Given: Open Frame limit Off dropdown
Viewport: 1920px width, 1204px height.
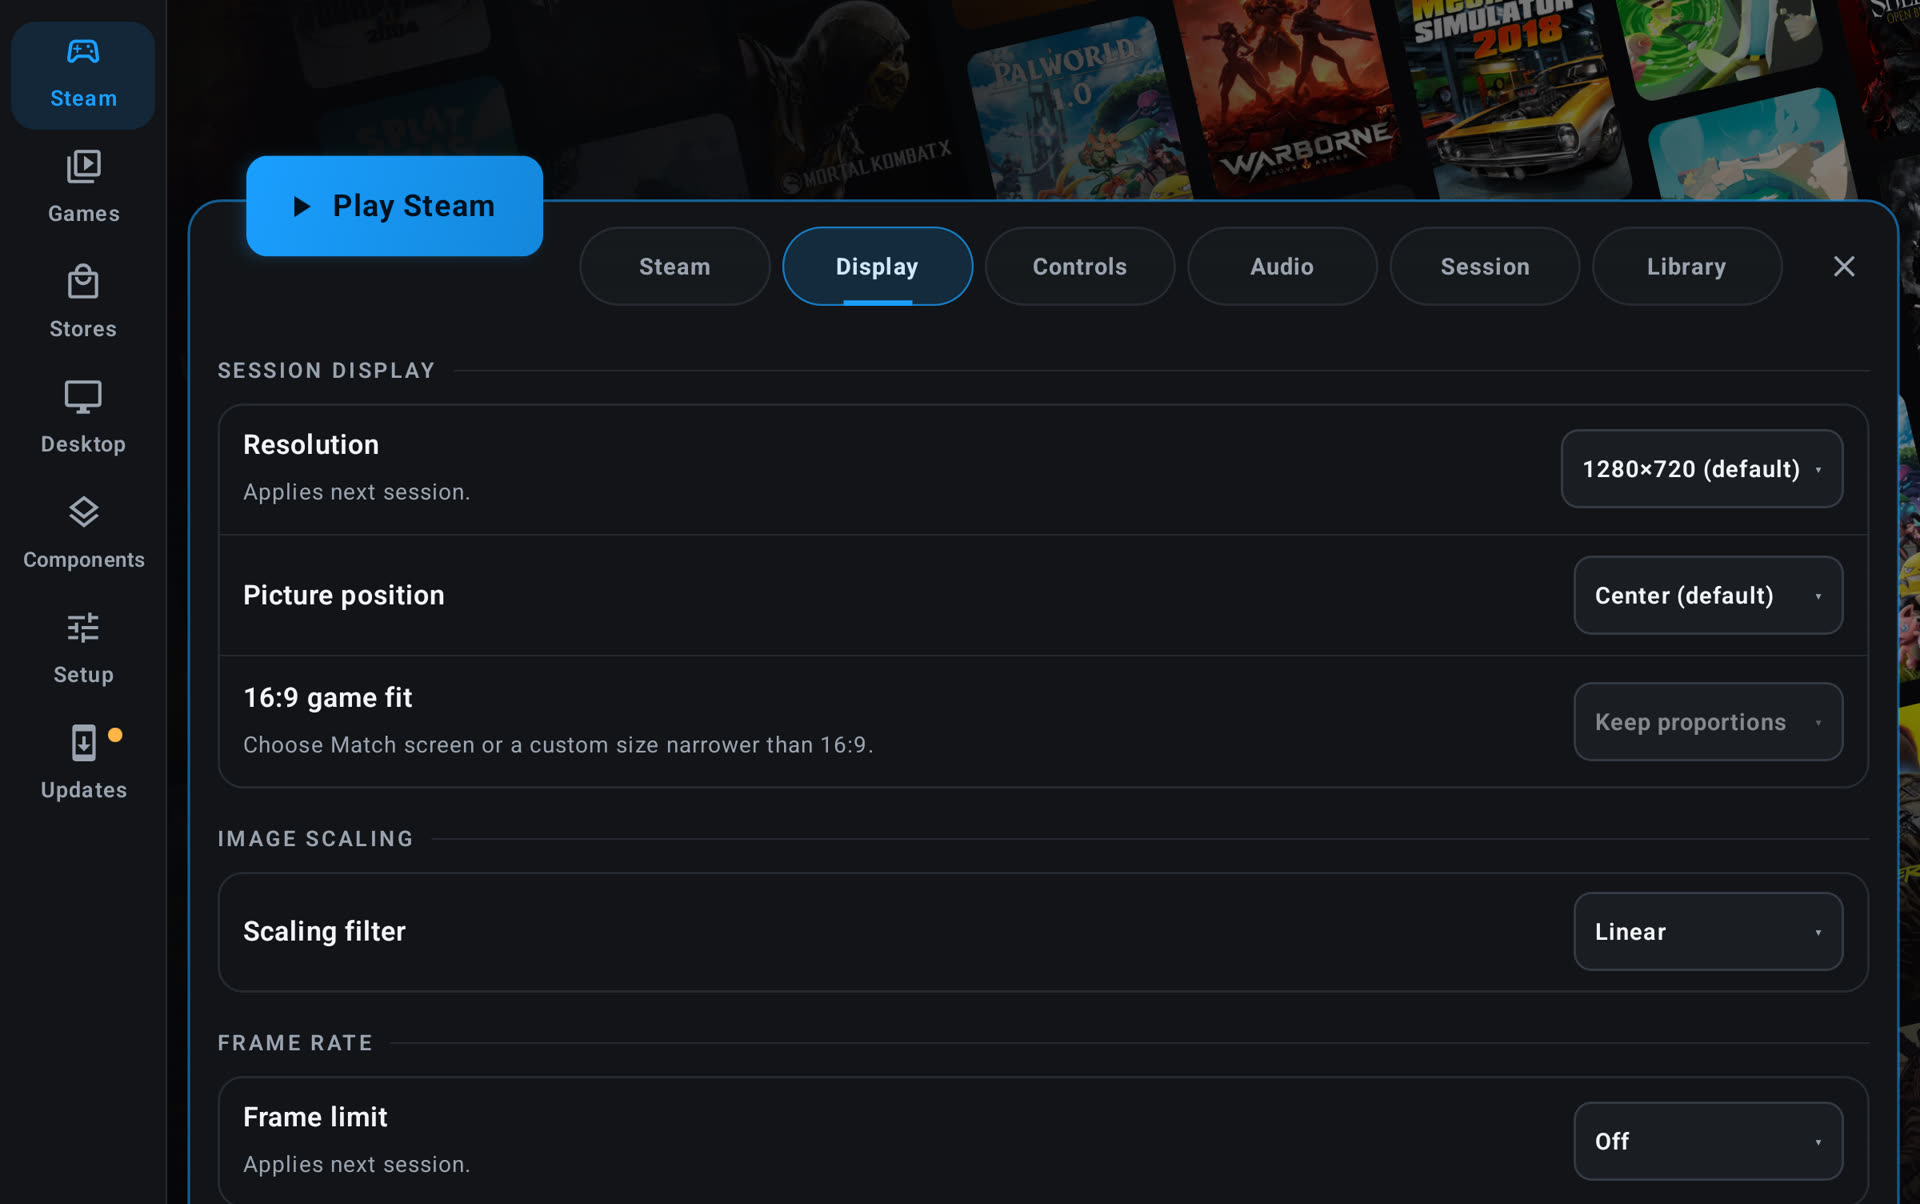Looking at the screenshot, I should point(1707,1141).
